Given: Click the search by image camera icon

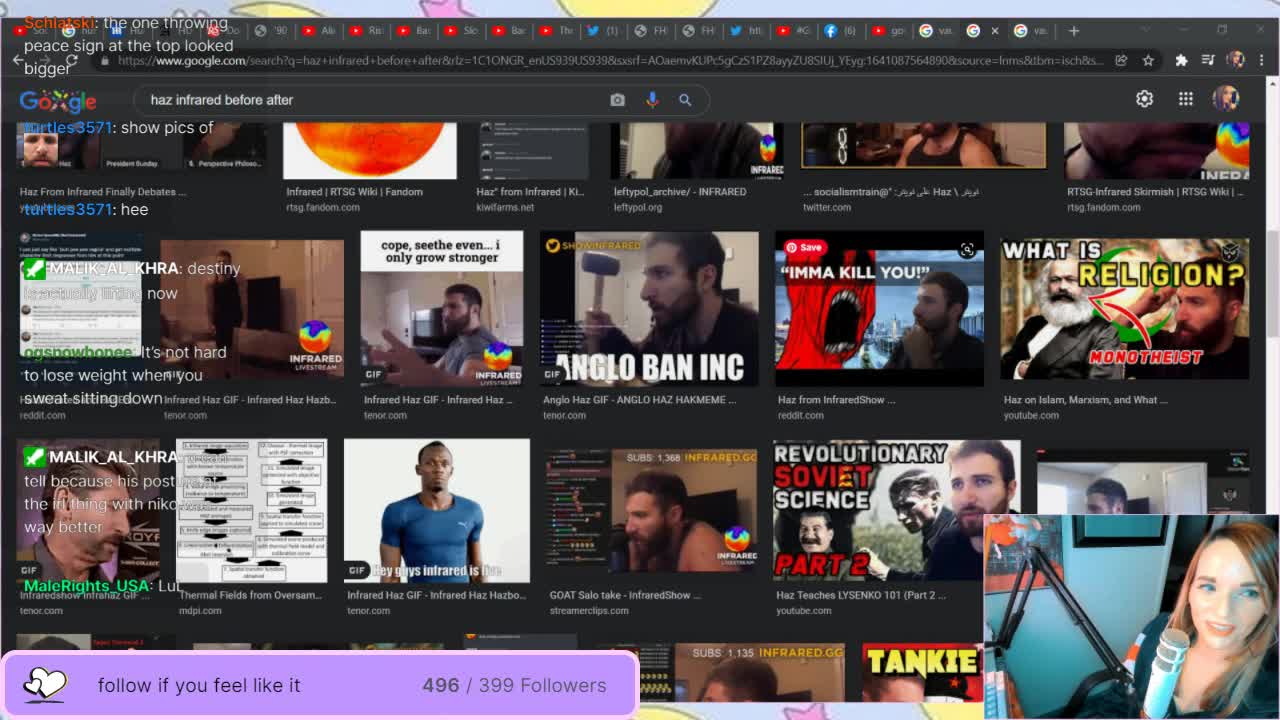Looking at the screenshot, I should point(617,100).
